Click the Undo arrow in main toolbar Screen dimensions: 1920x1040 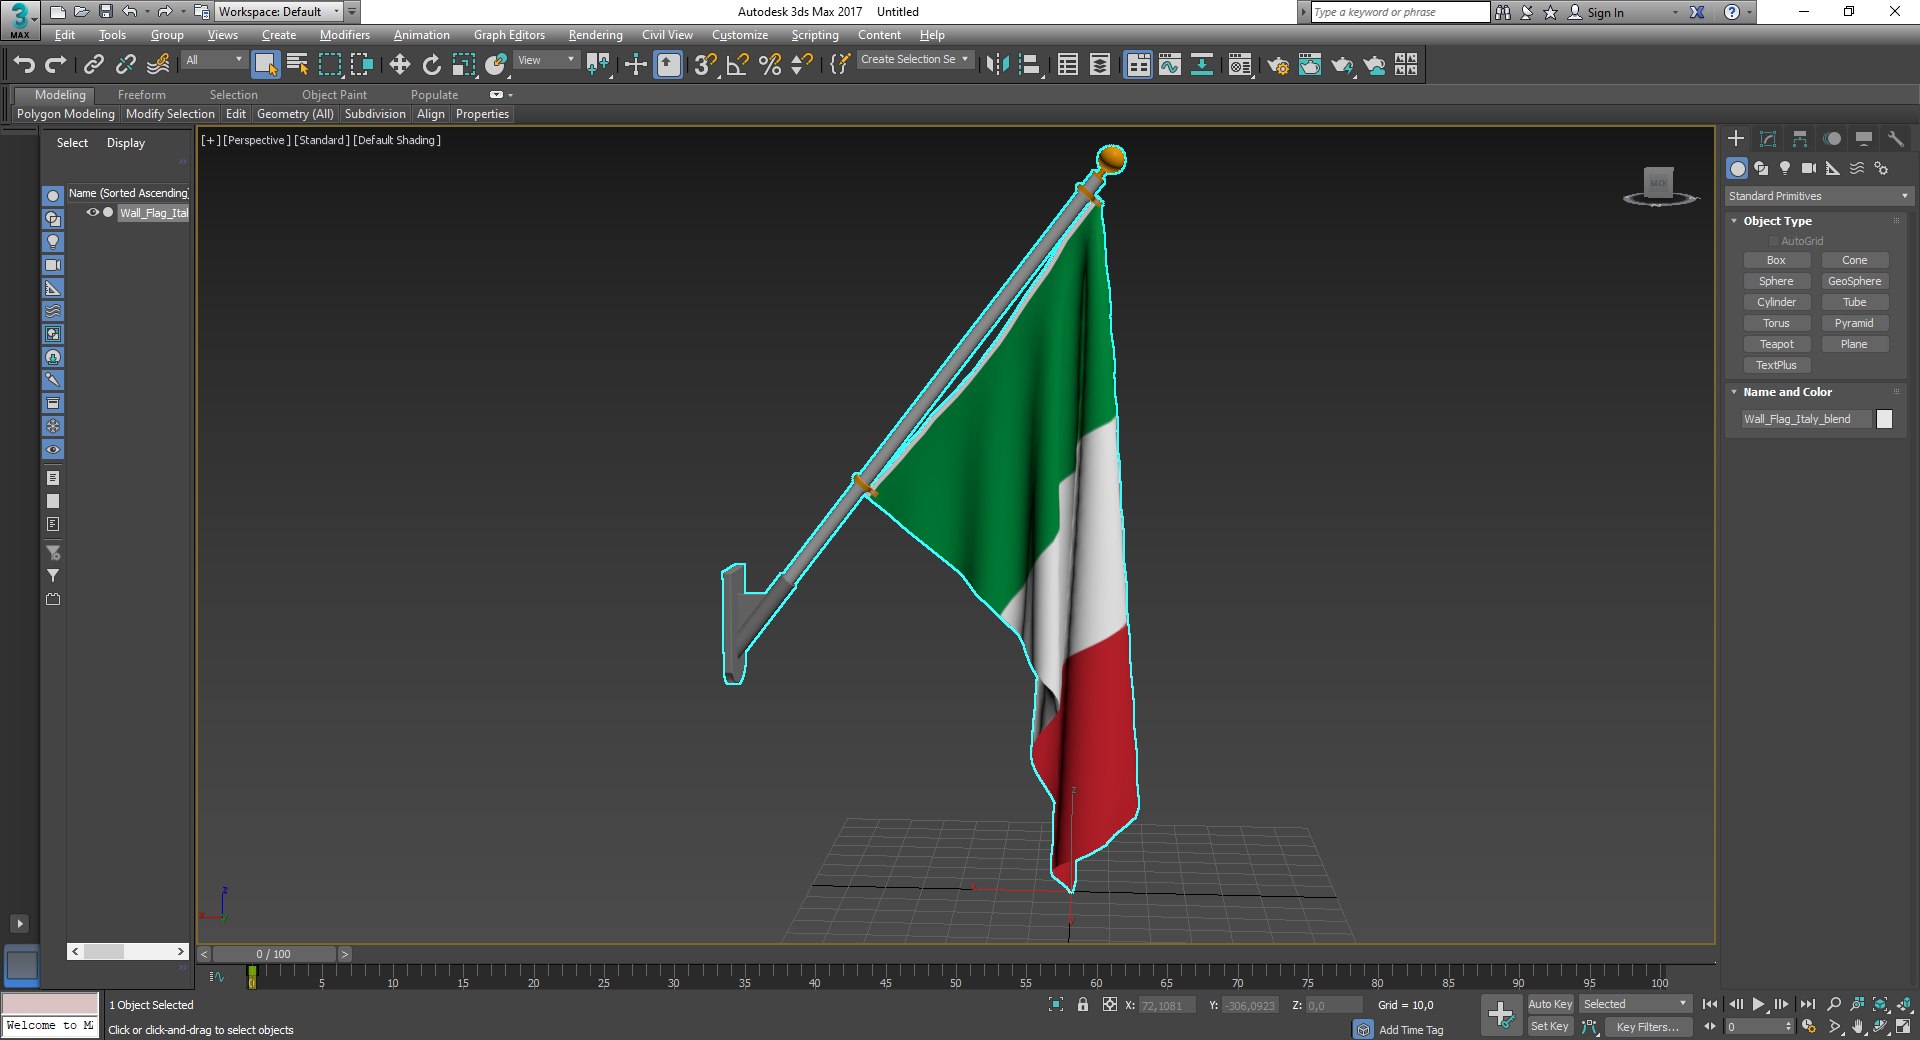24,65
